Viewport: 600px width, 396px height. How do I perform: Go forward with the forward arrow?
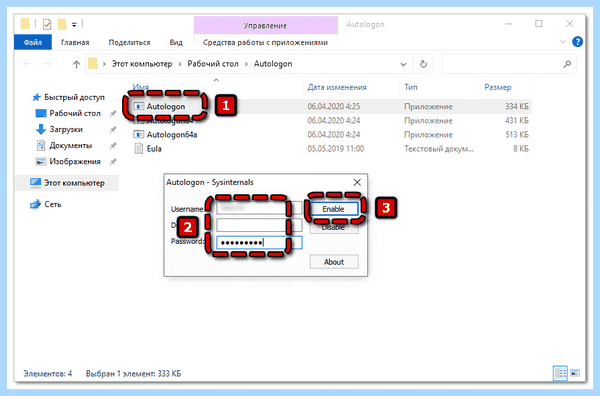pos(46,64)
